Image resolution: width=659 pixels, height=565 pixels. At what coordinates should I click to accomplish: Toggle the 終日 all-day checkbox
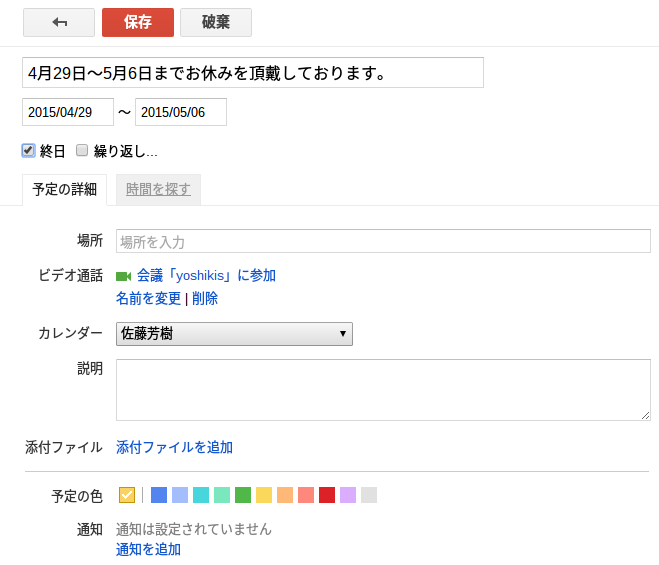point(29,151)
